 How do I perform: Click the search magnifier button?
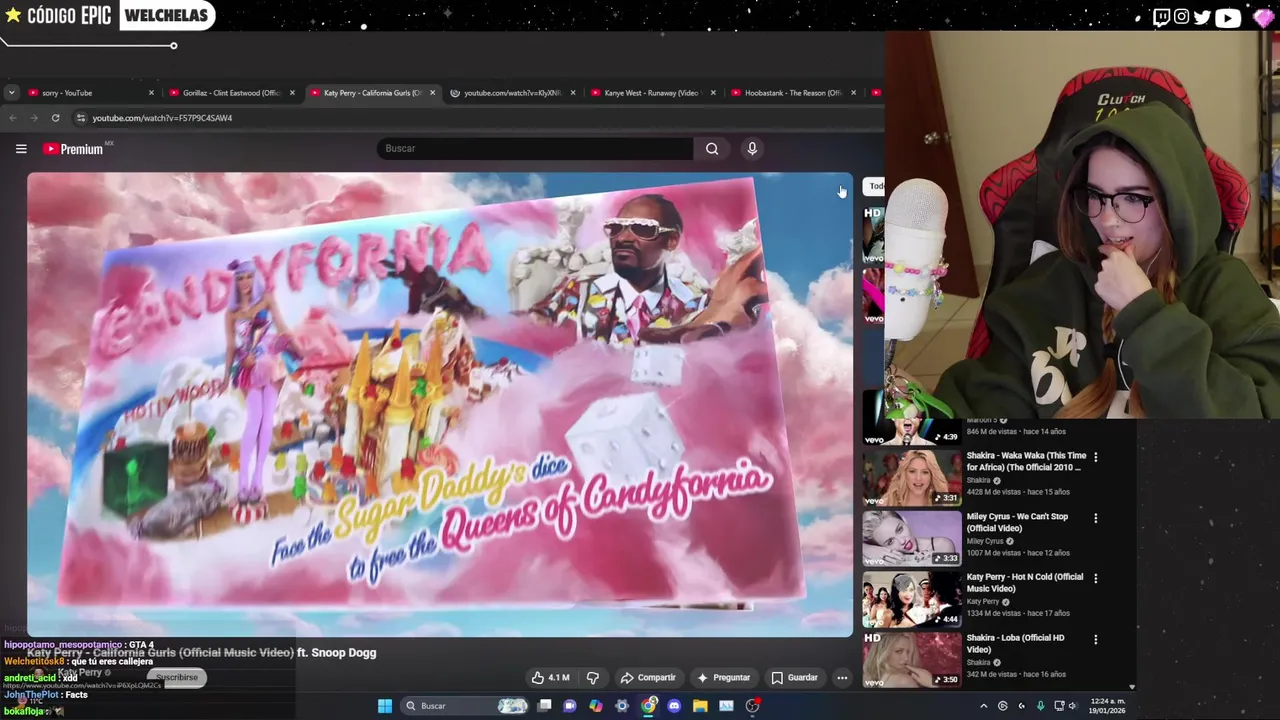pyautogui.click(x=712, y=149)
